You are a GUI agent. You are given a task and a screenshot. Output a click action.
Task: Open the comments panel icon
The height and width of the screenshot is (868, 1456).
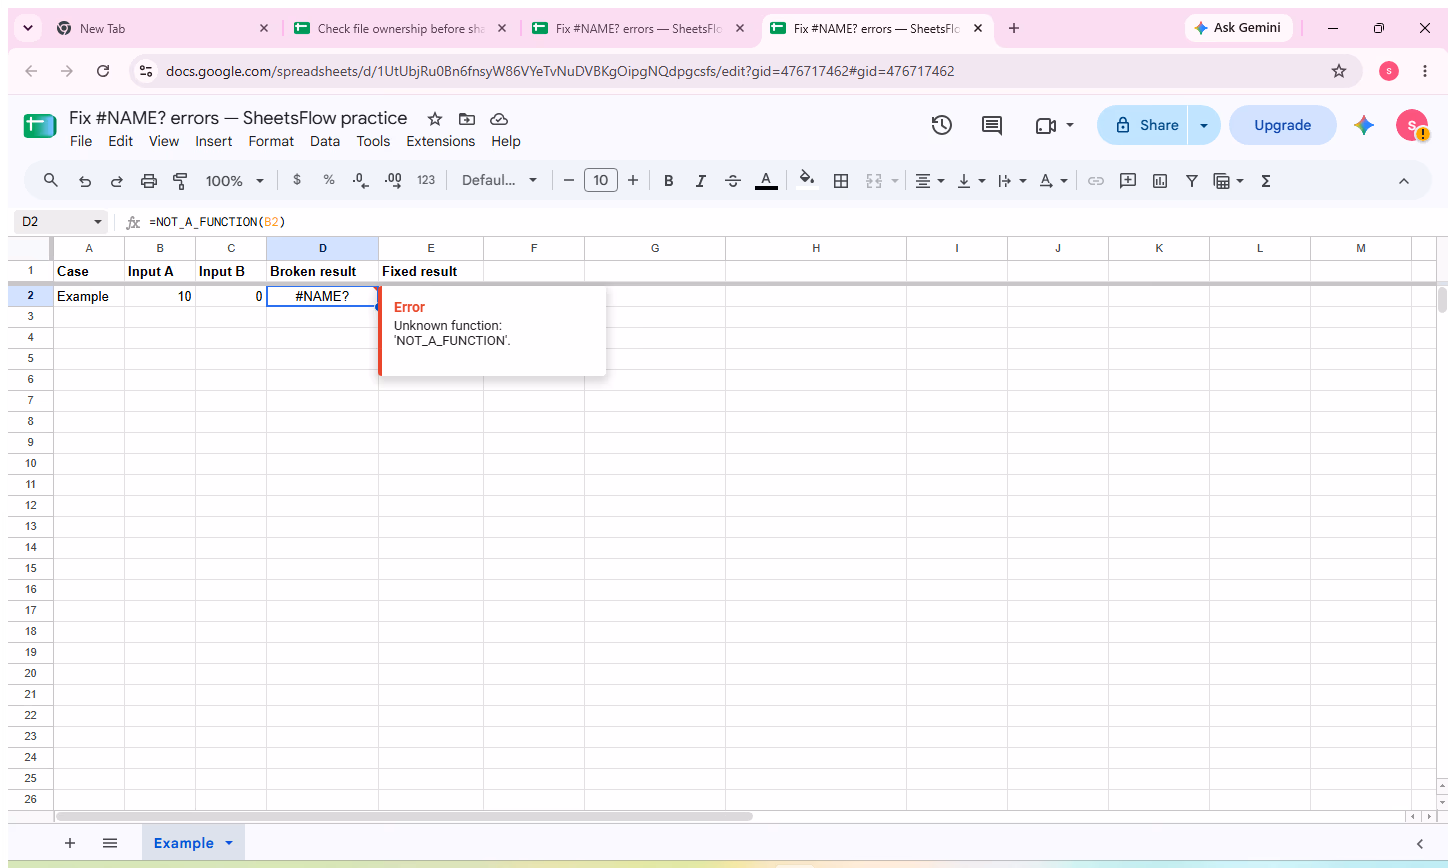pos(992,125)
